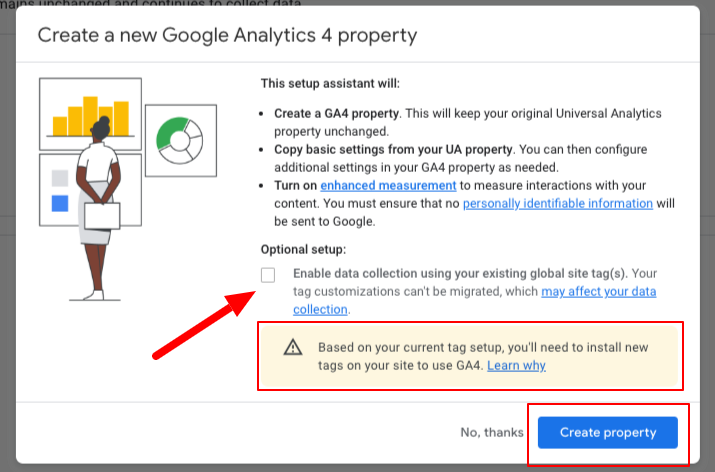Click the blue square in illustration

click(x=60, y=203)
